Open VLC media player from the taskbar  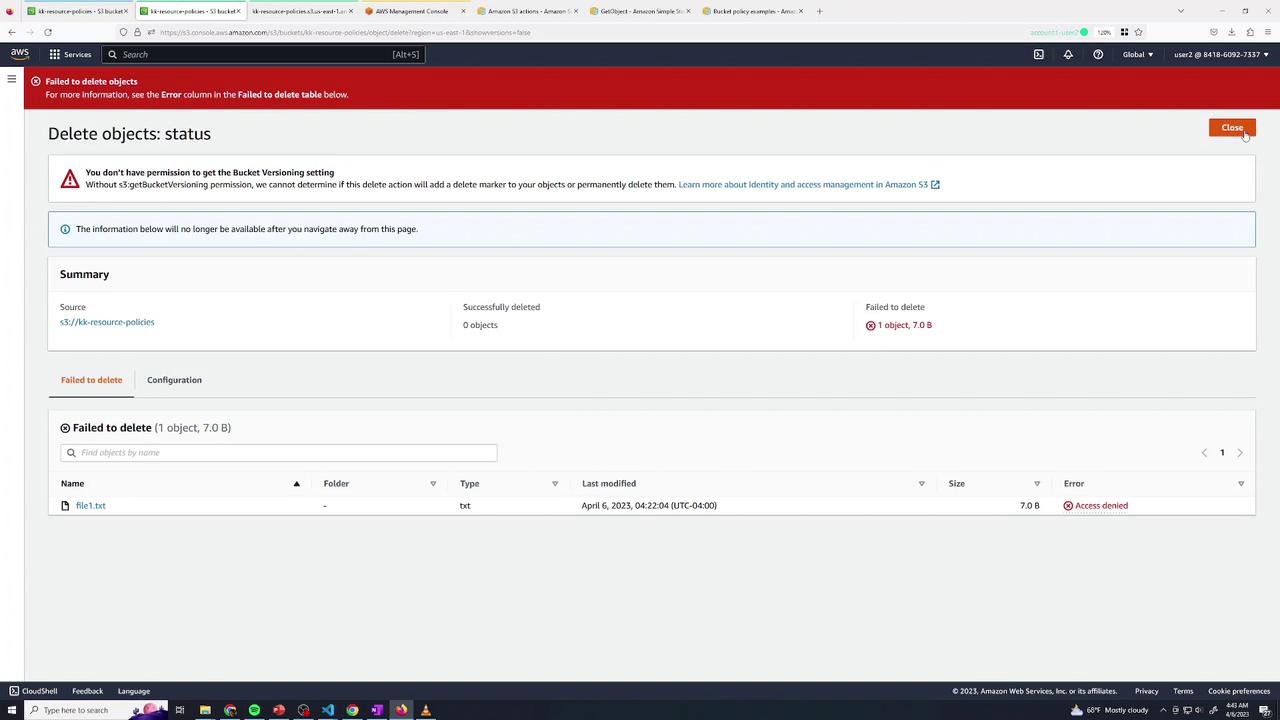coord(425,710)
